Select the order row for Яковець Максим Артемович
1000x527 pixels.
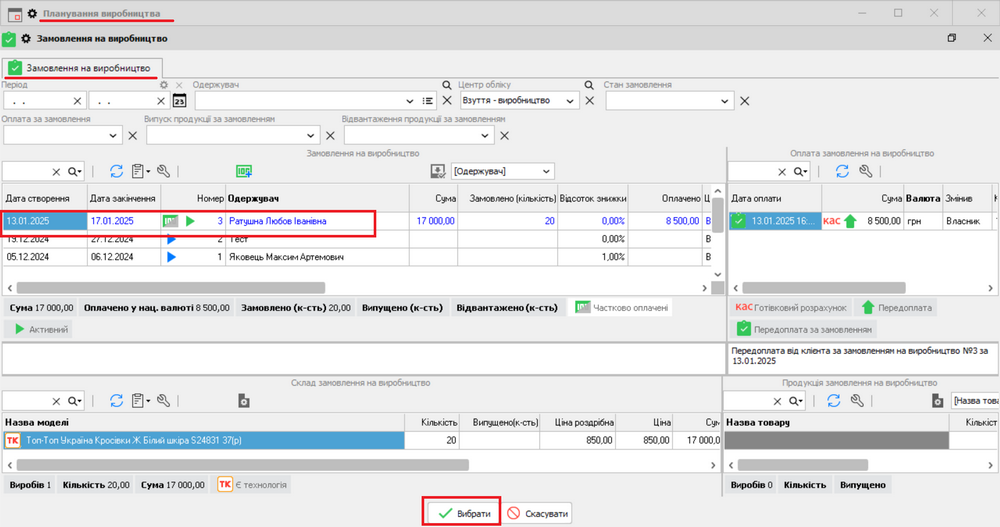click(x=285, y=257)
